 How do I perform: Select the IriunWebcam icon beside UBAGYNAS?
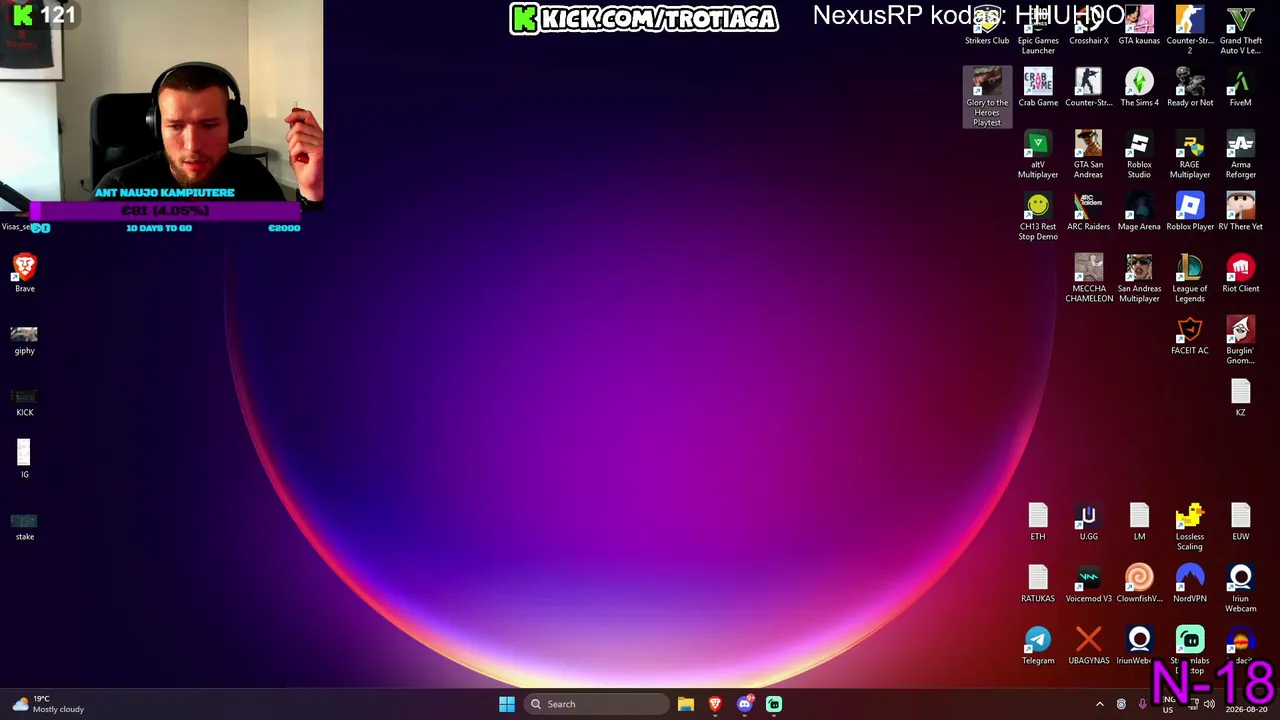tap(1139, 646)
